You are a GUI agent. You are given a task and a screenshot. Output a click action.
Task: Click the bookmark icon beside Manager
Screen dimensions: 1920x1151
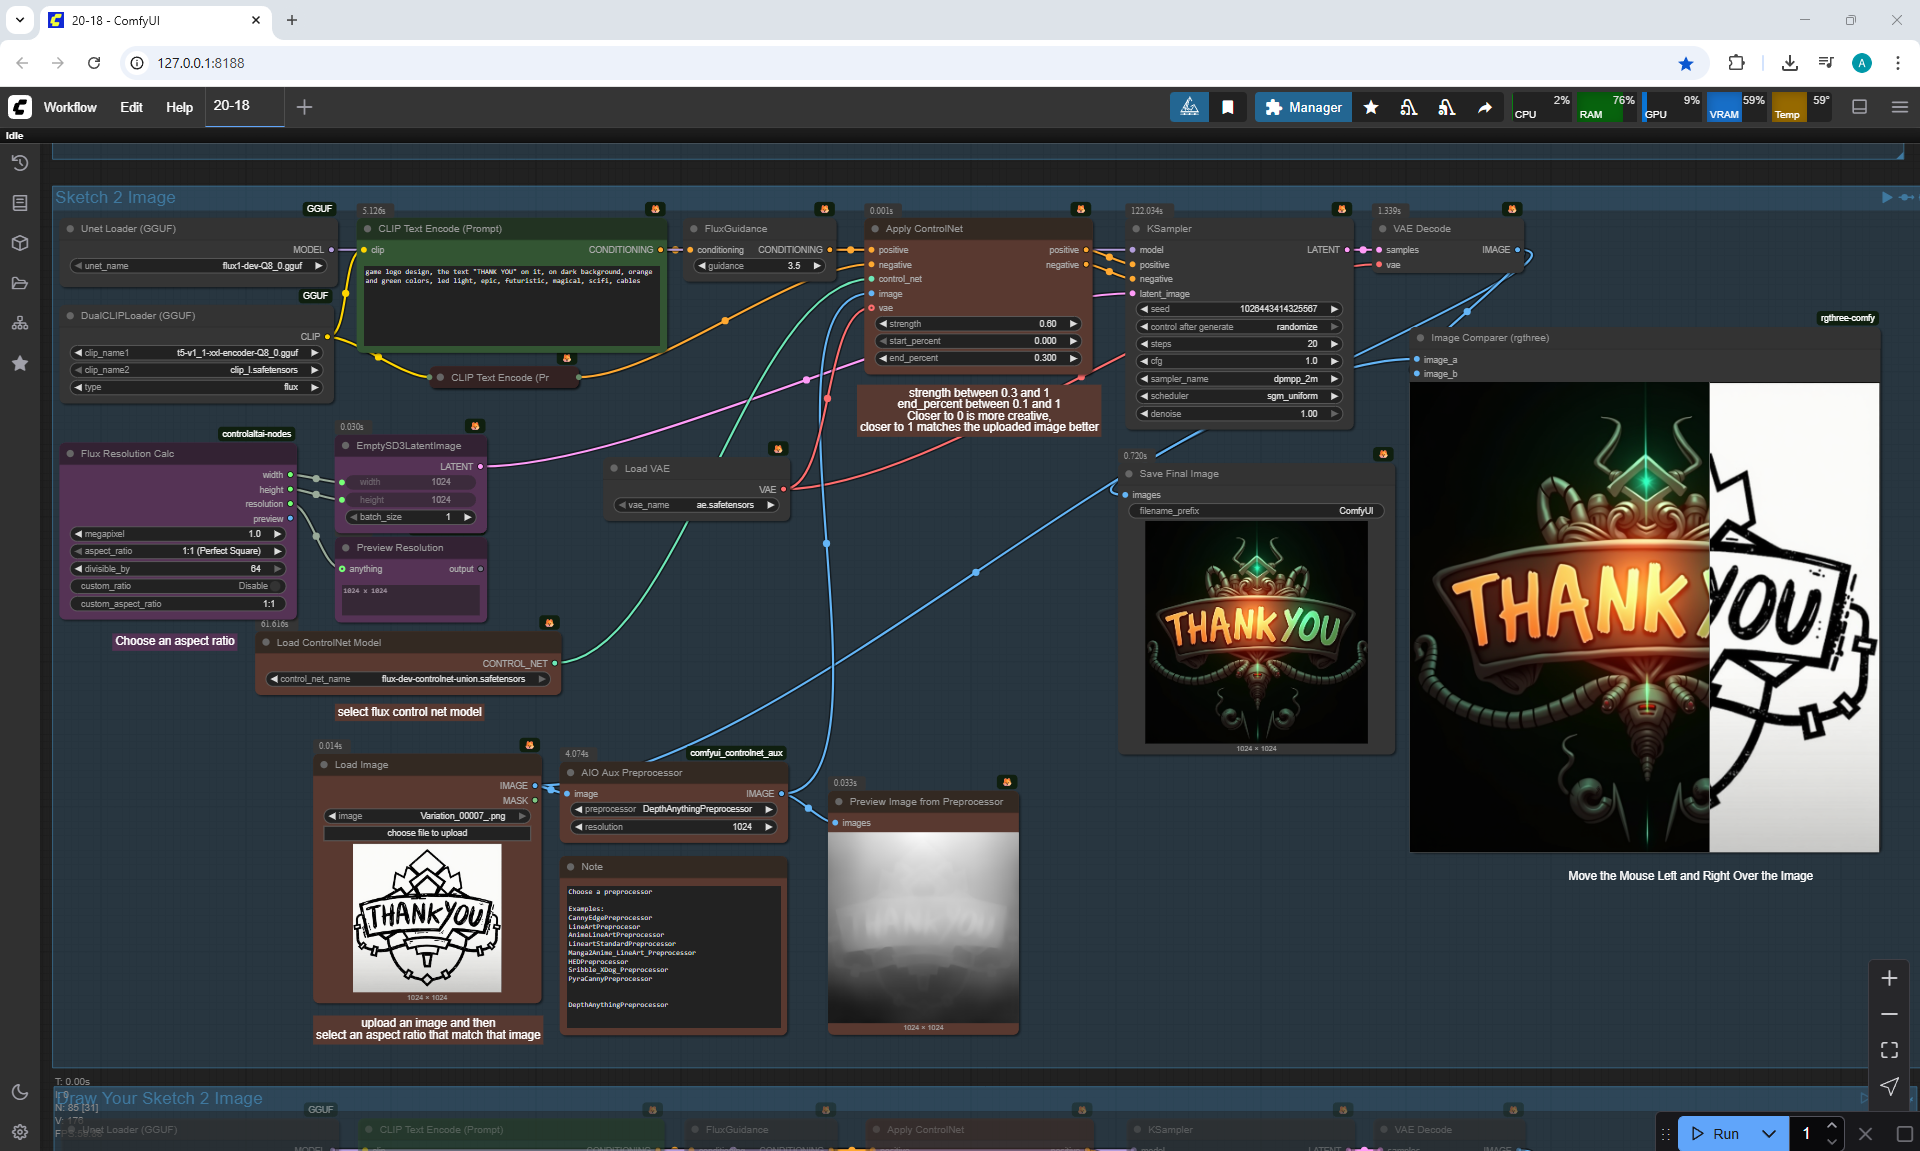coord(1228,107)
